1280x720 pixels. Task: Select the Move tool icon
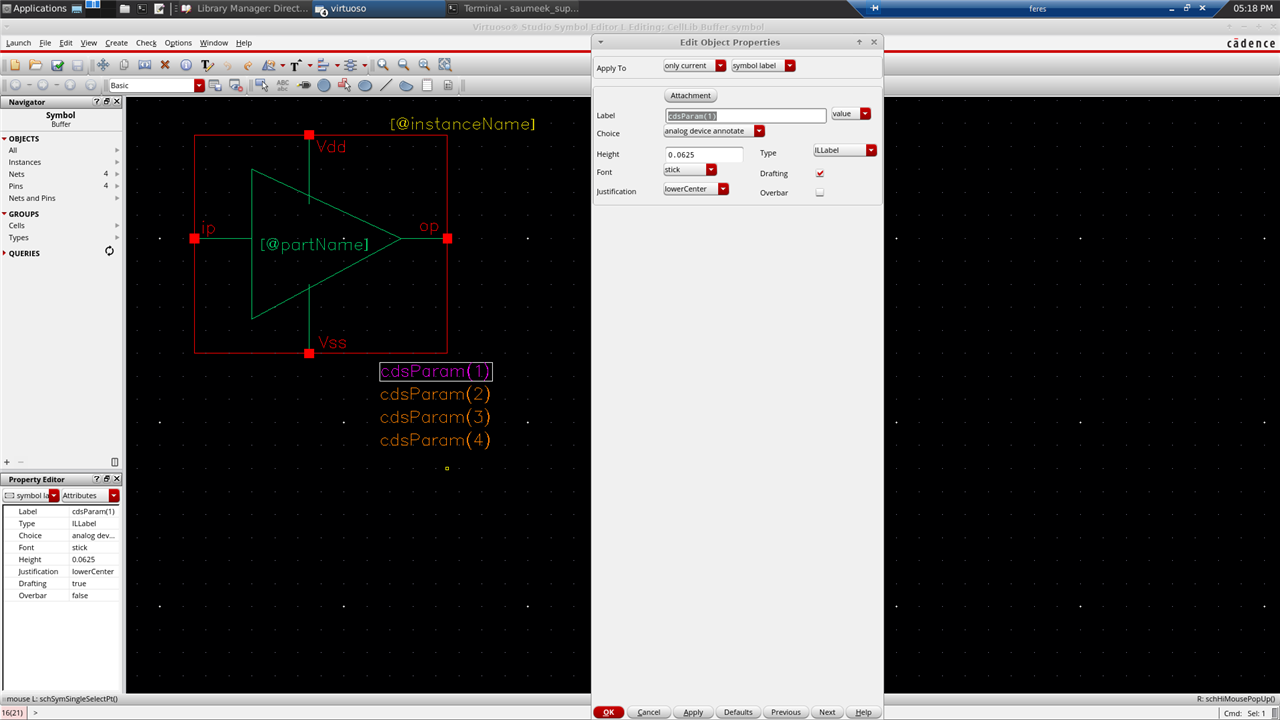[x=103, y=65]
